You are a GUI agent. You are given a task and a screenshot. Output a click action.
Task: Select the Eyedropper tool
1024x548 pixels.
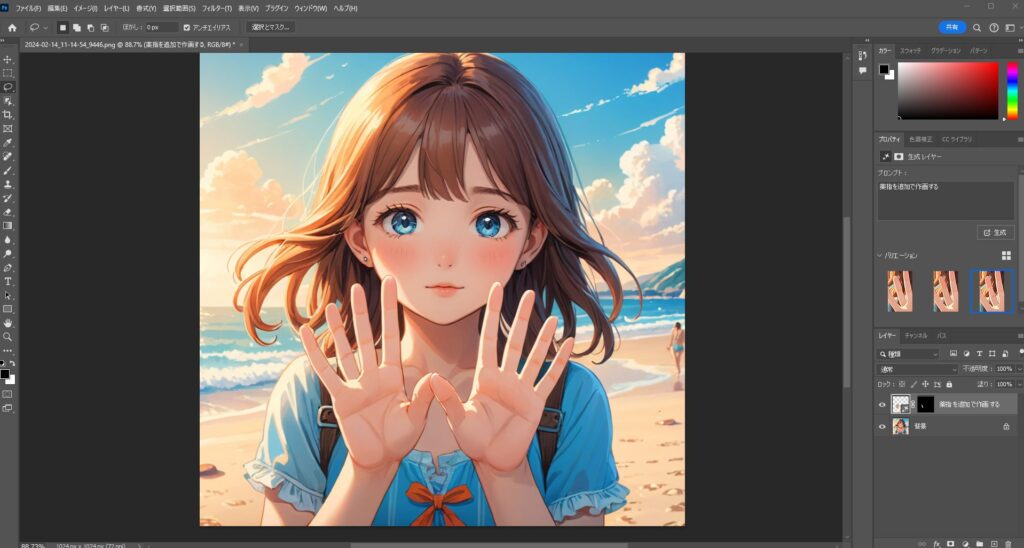click(8, 142)
